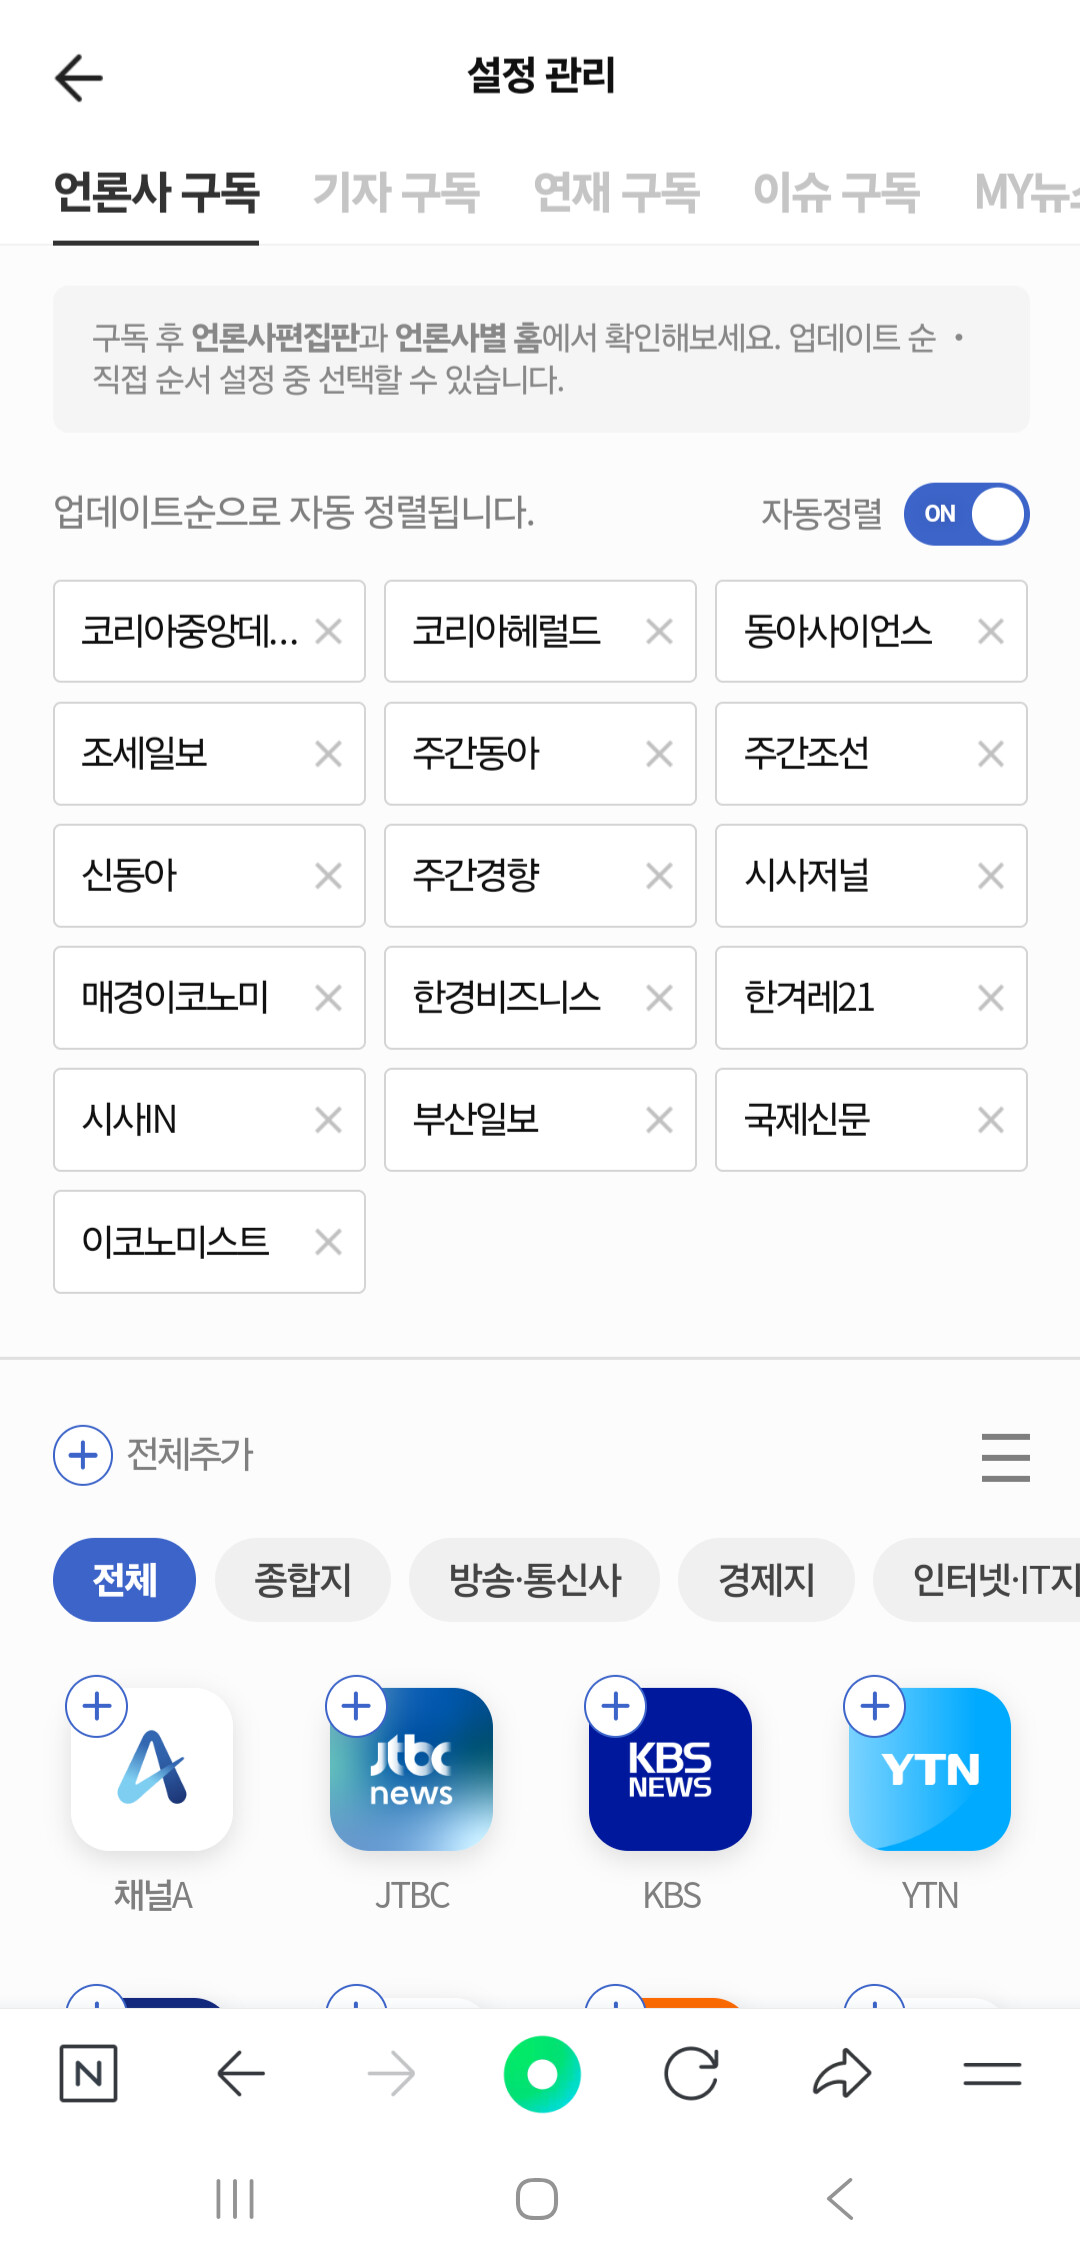1080x2265 pixels.
Task: Turn off the 자동정렬 toggle
Action: click(x=966, y=514)
